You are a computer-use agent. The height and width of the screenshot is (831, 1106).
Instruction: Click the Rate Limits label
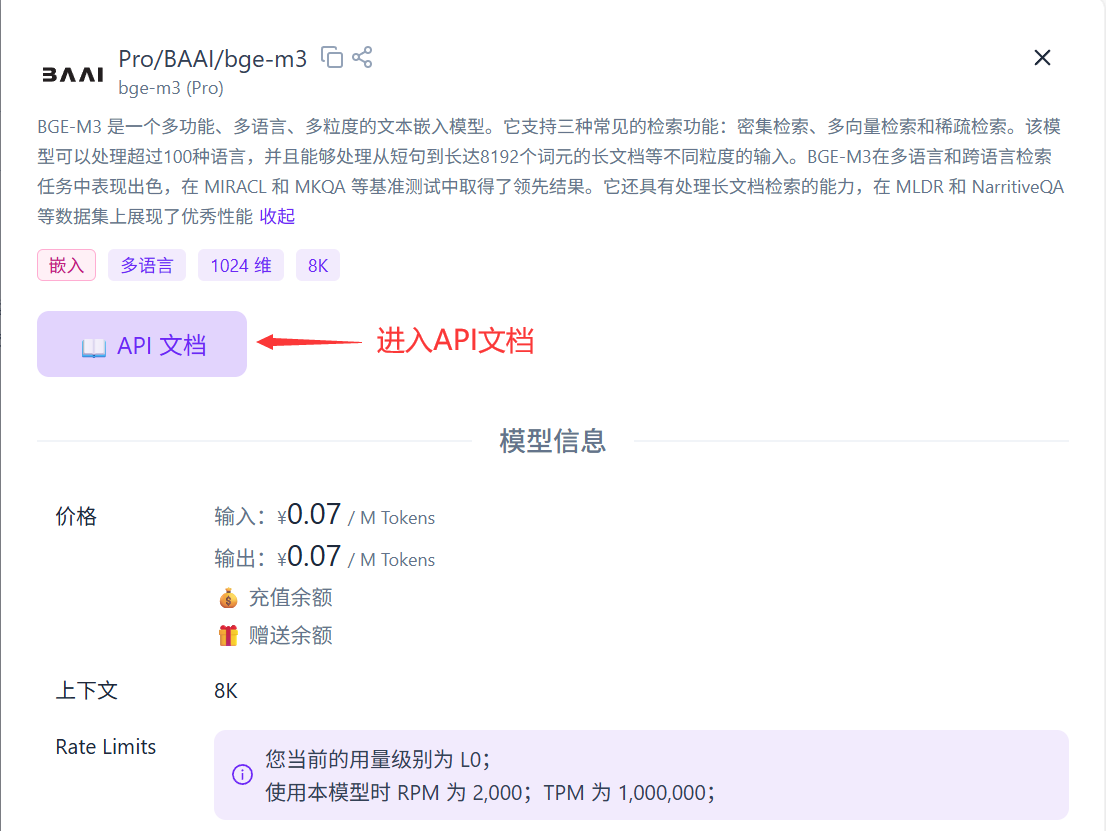(x=106, y=747)
